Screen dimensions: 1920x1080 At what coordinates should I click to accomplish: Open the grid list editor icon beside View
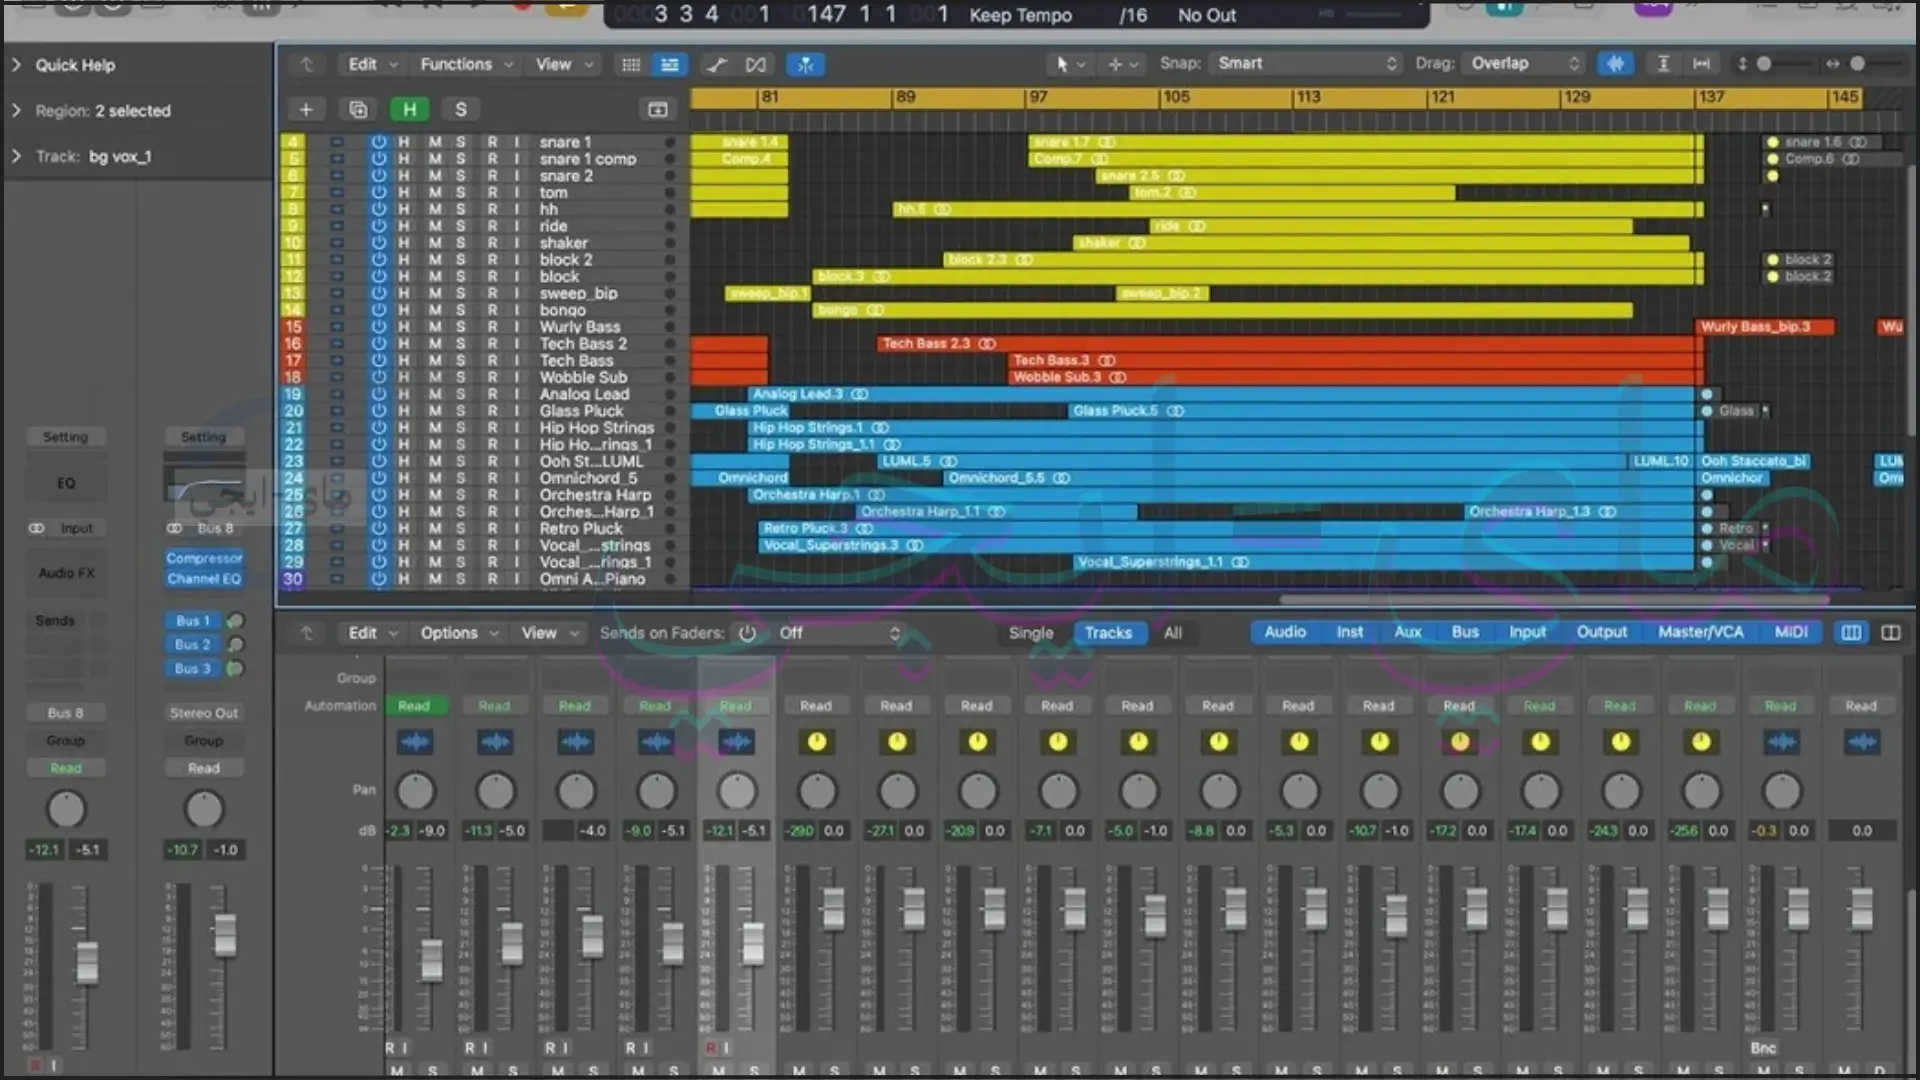(631, 65)
